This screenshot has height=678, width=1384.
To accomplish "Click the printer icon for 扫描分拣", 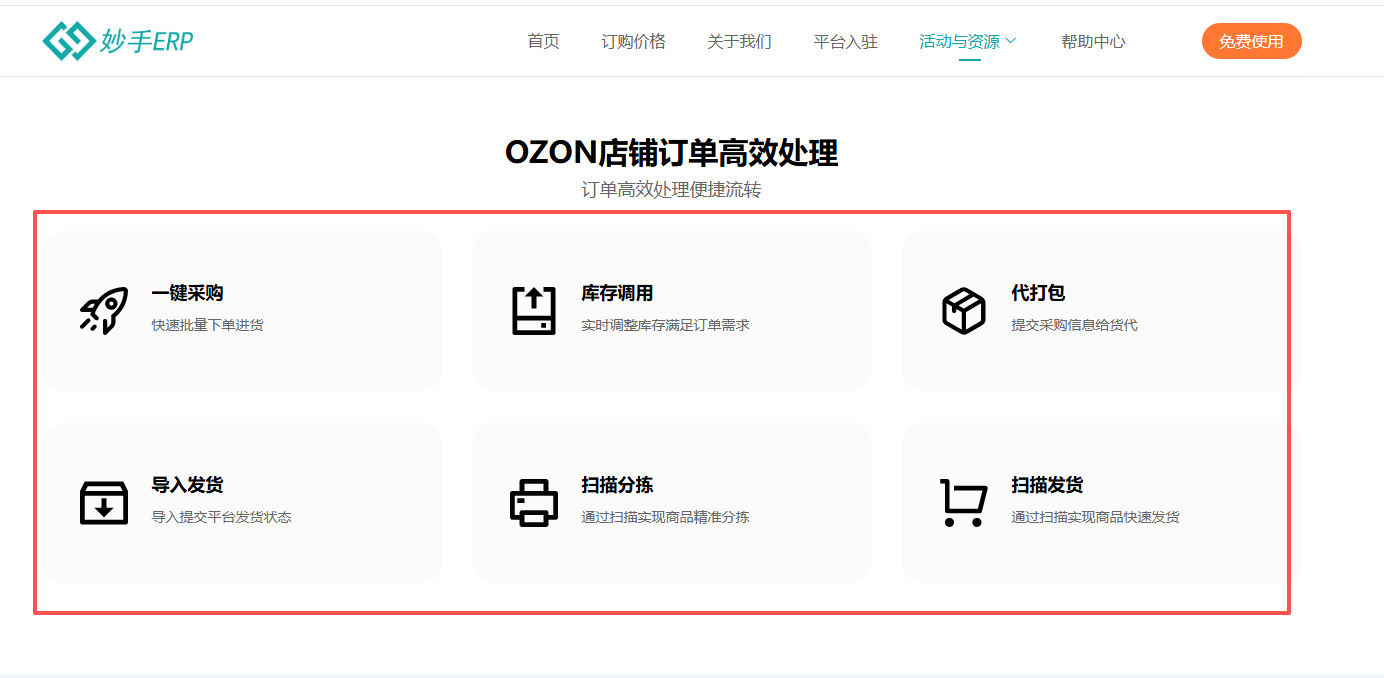I will pos(534,502).
